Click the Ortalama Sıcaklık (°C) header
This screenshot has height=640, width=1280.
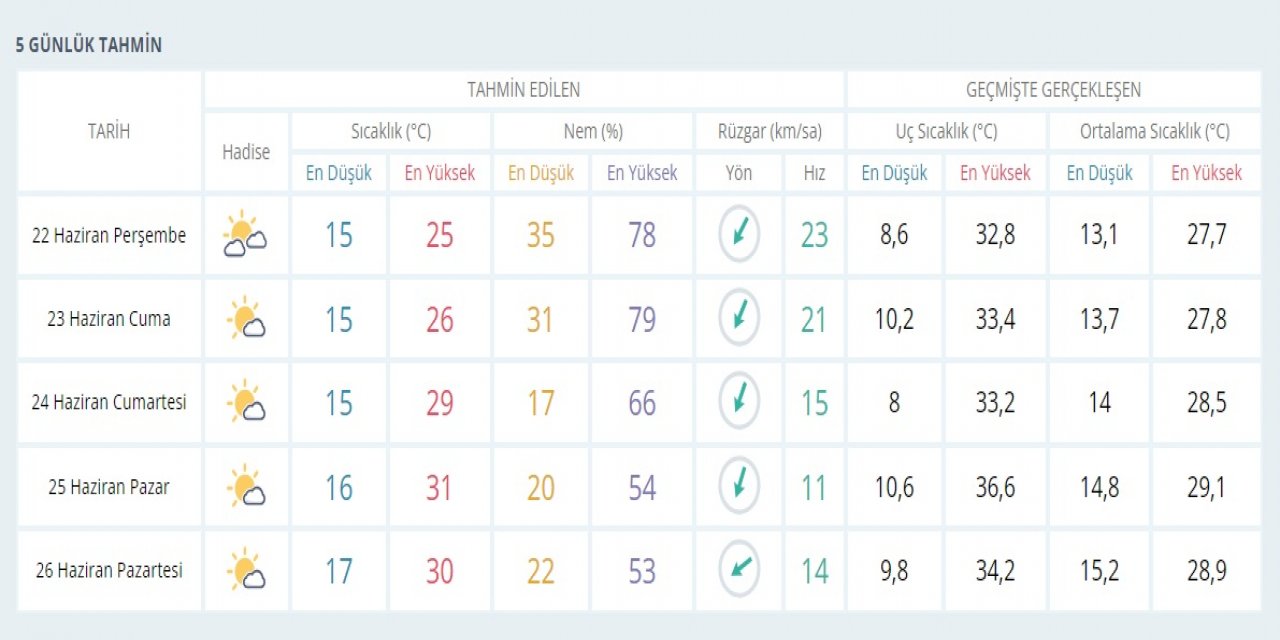click(1154, 131)
